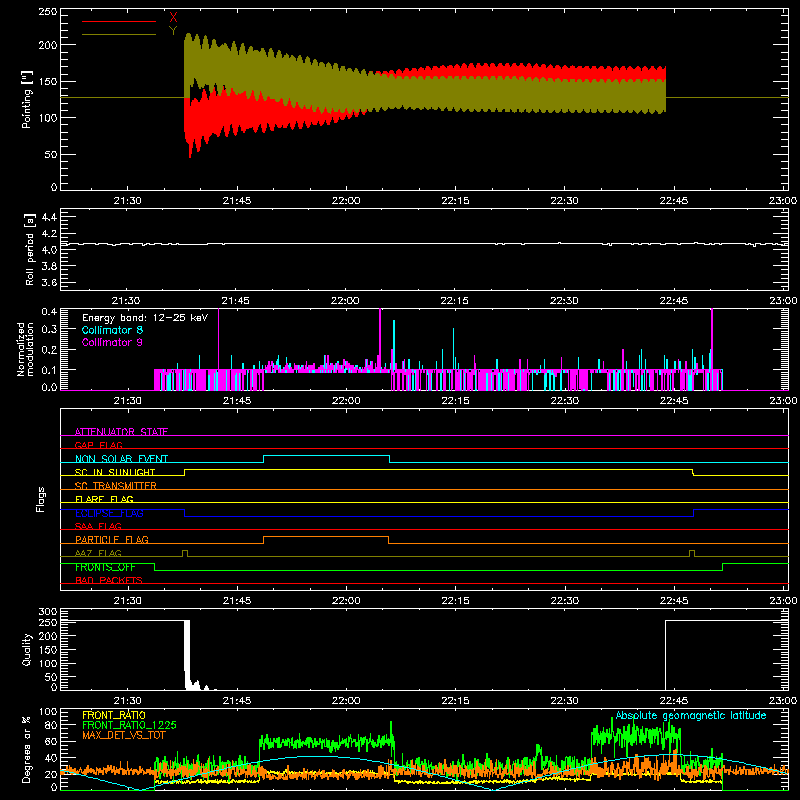This screenshot has width=800, height=800.
Task: Click 23:00 label under the Pointing plot
Action: pos(783,201)
